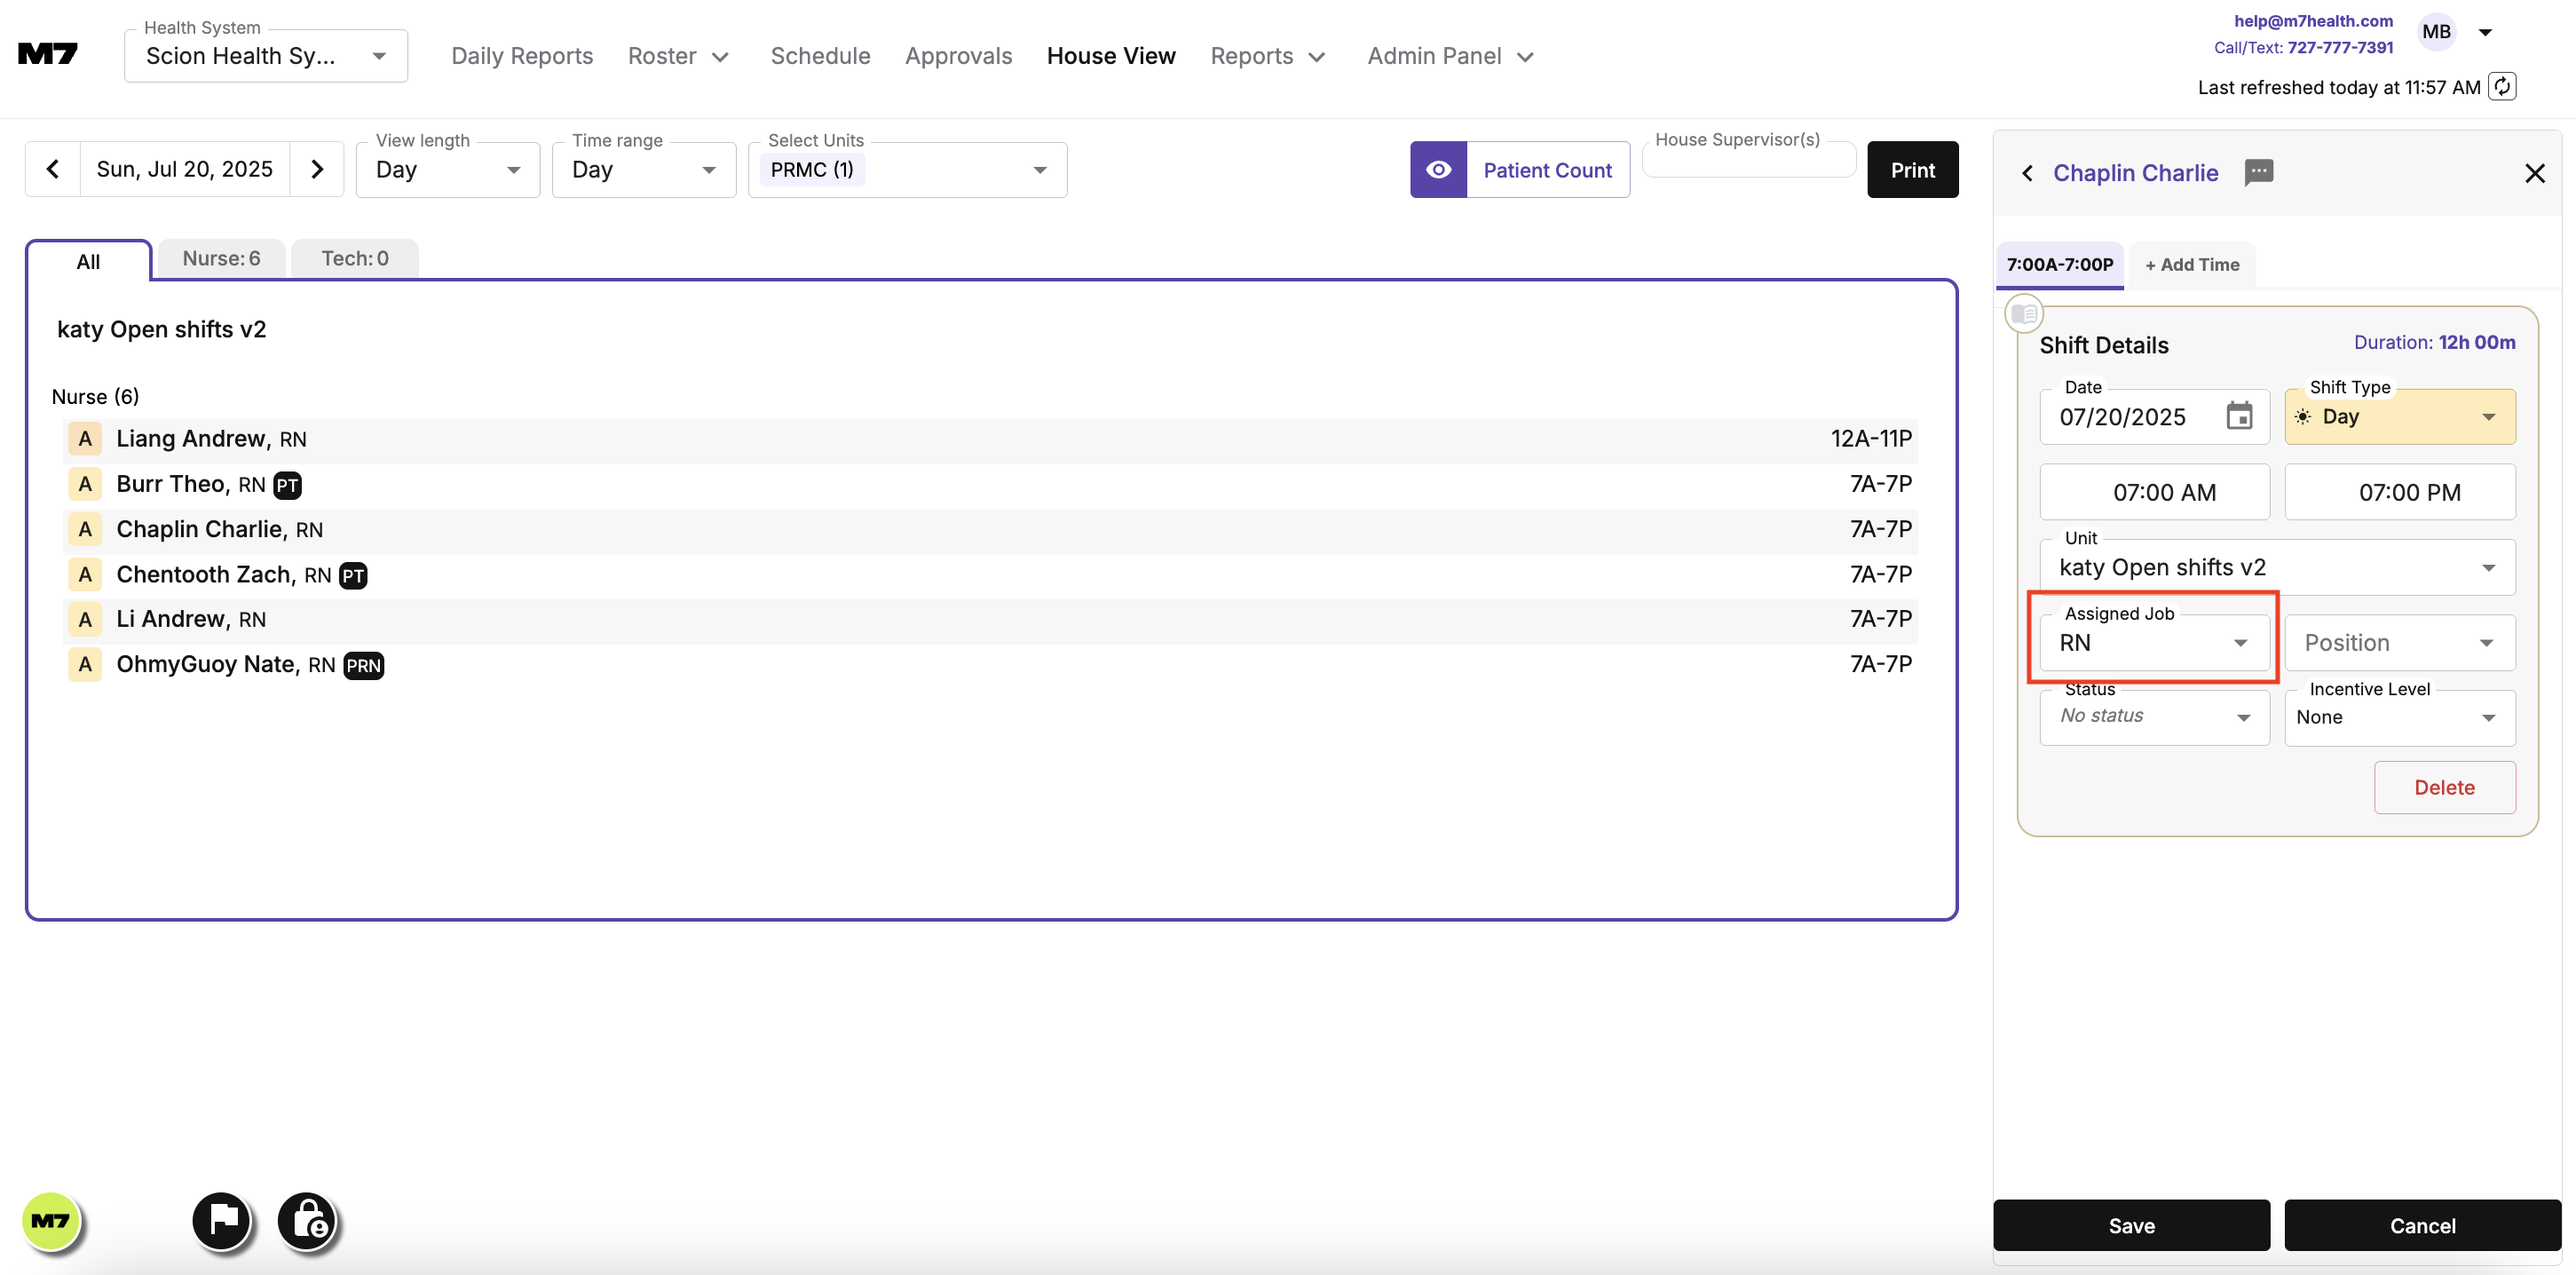Click the 07:00 AM start time field
Screen dimensions: 2576x1275
coord(2154,491)
